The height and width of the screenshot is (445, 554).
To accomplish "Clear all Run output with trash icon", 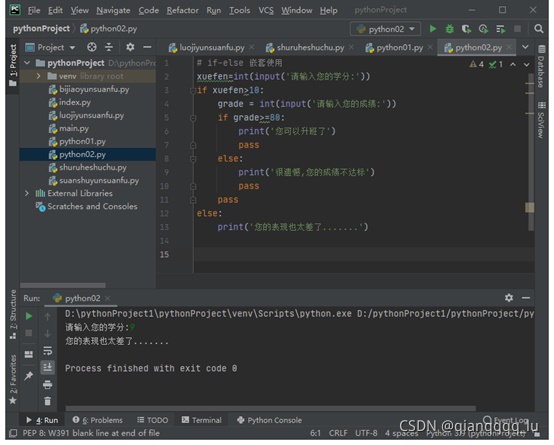I will pos(47,401).
